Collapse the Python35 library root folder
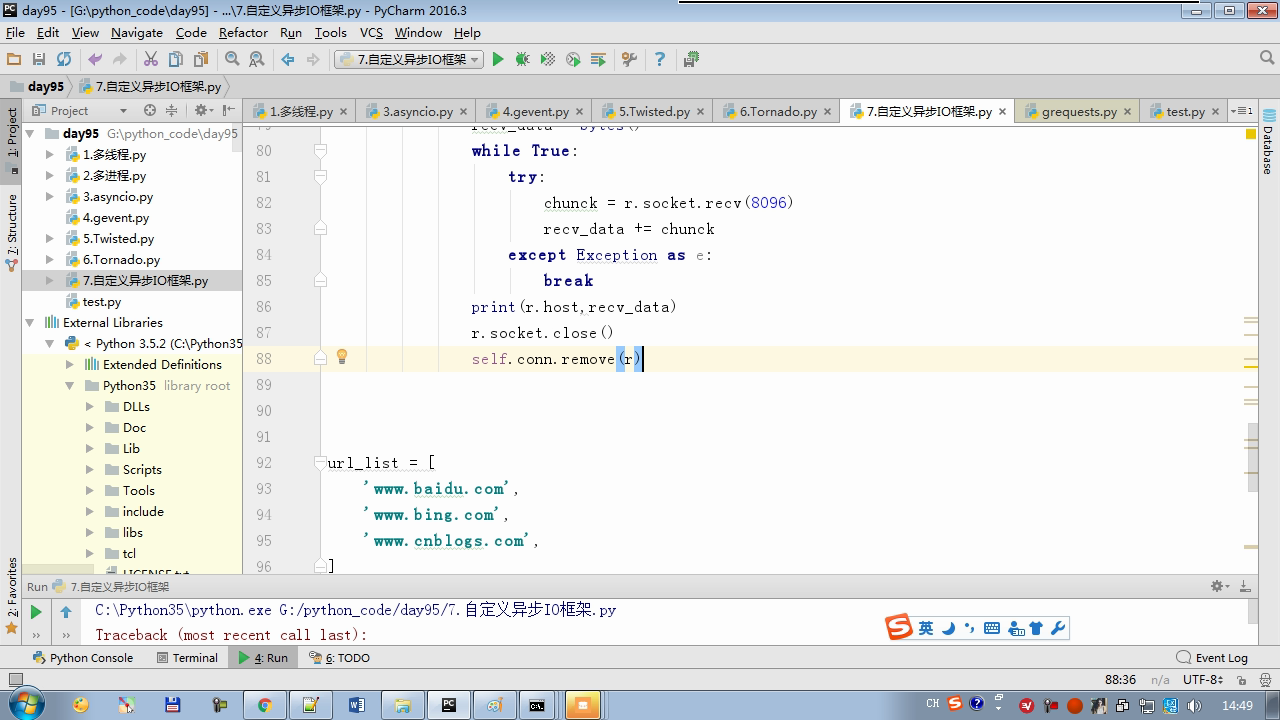 (x=70, y=386)
